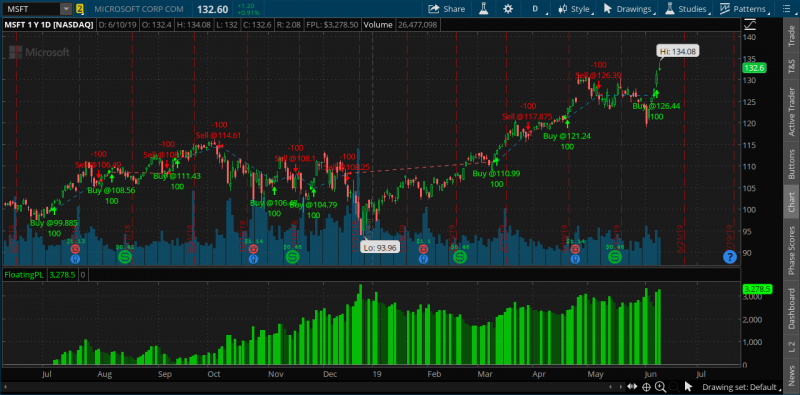The height and width of the screenshot is (395, 800).
Task: Click the yellow link number 2 icon
Action: [80, 9]
